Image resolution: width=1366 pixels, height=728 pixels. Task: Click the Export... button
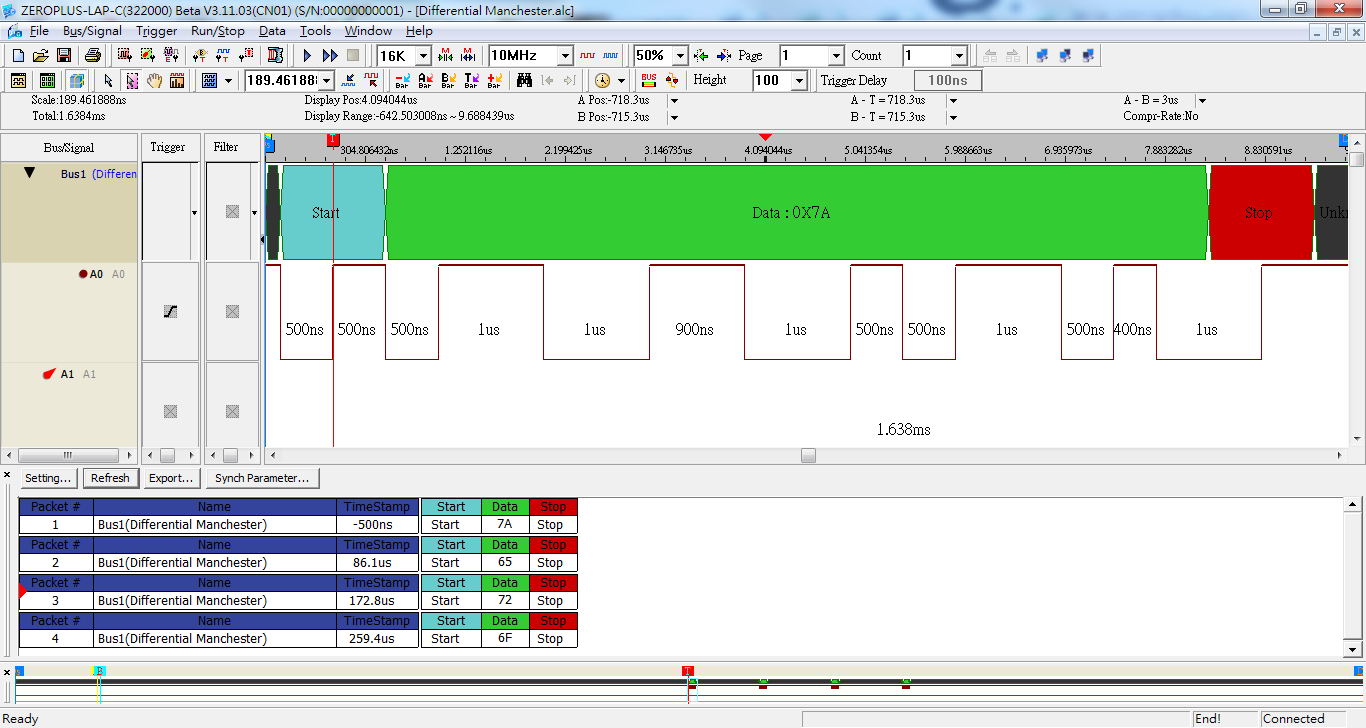tap(171, 478)
